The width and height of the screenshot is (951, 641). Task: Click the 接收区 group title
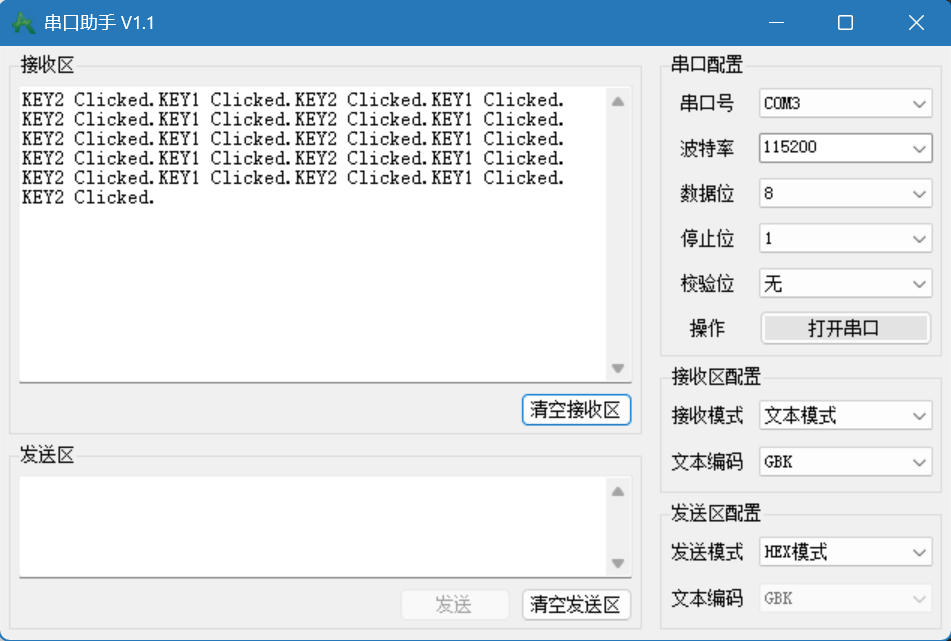pyautogui.click(x=47, y=64)
